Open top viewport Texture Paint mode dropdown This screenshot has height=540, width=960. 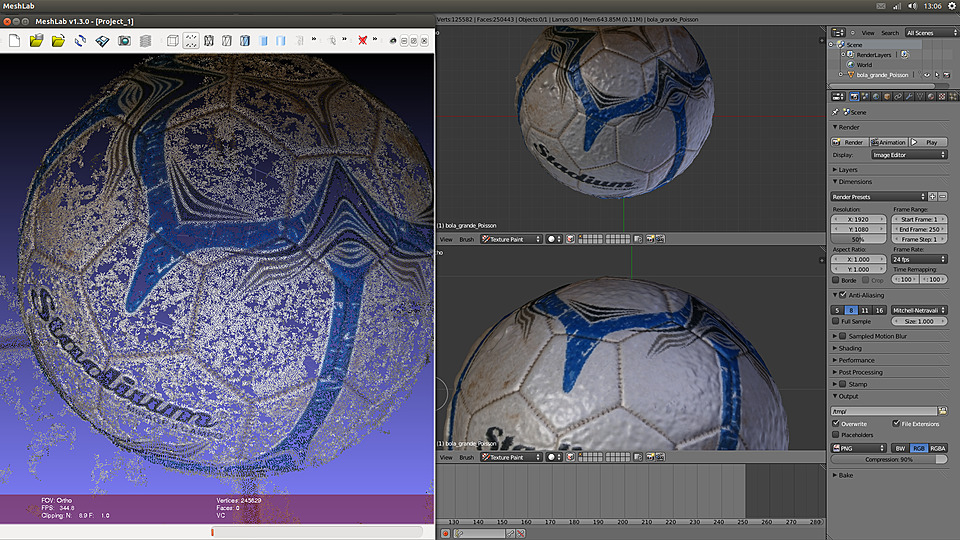(511, 239)
